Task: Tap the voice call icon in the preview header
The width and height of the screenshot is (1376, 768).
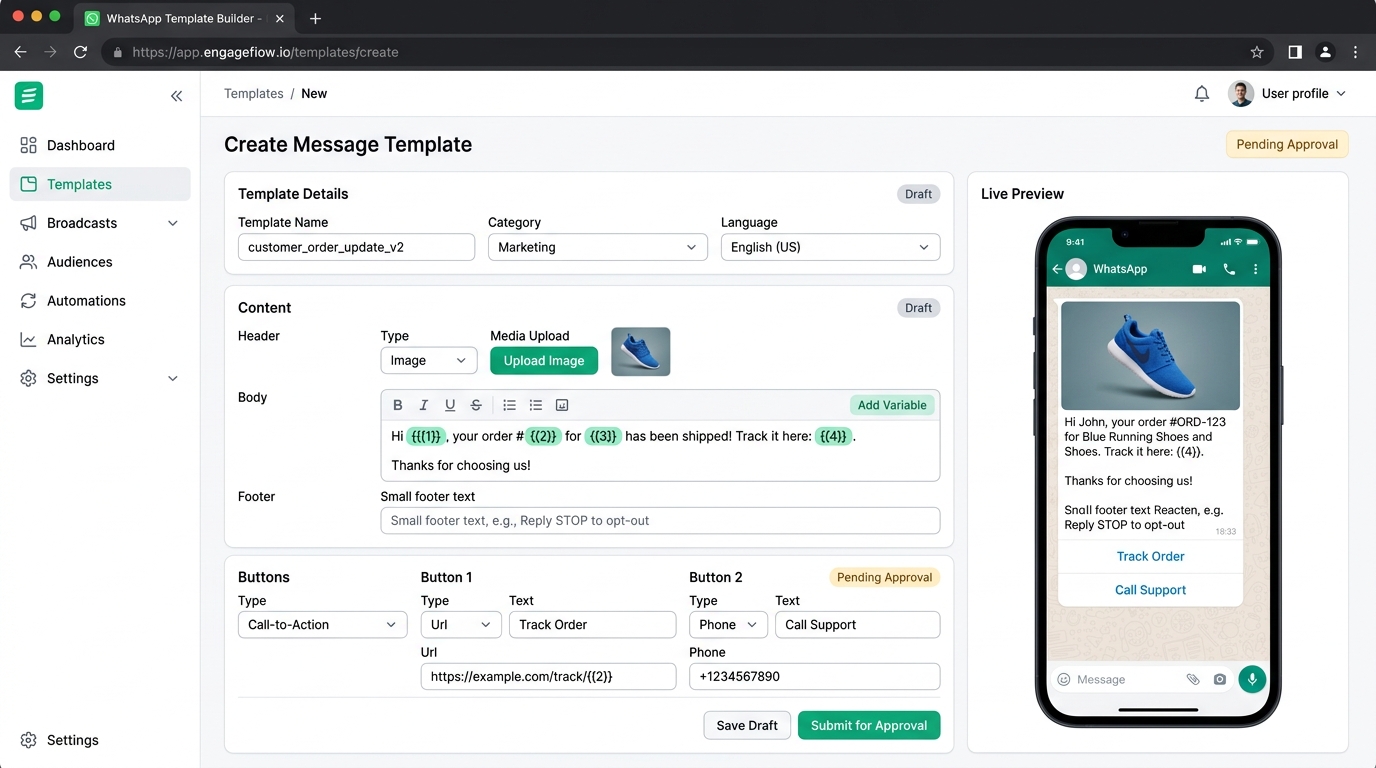Action: pyautogui.click(x=1229, y=269)
